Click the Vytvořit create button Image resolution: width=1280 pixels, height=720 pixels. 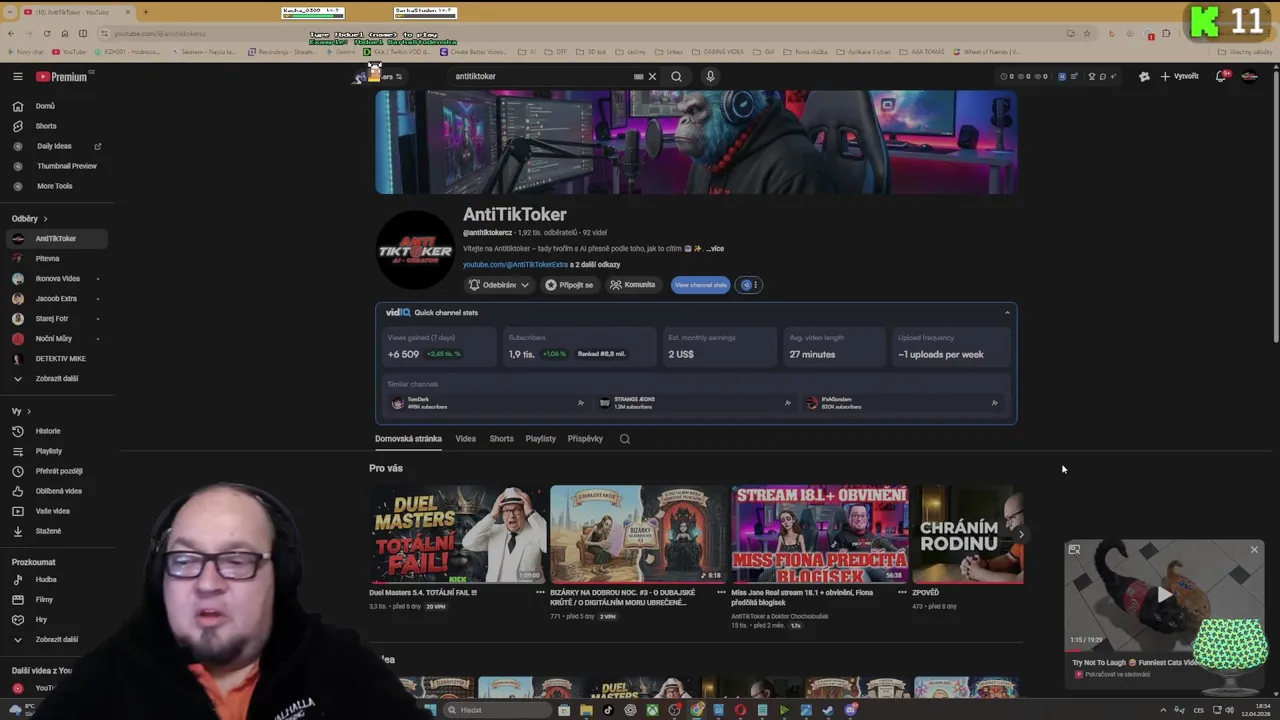point(1179,76)
